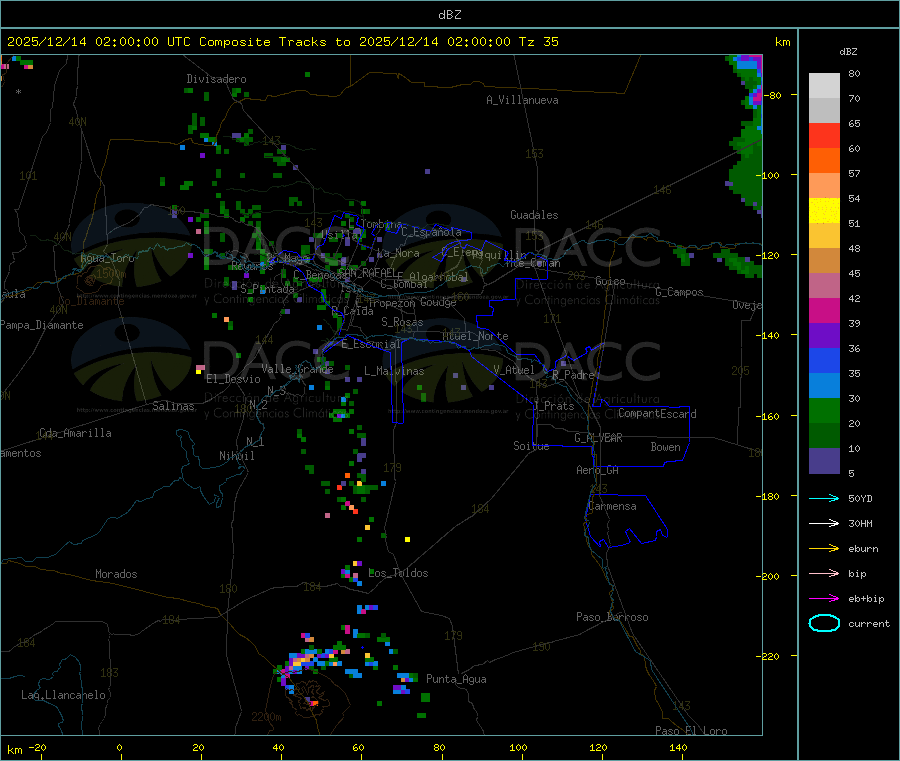
Task: Click the V_Atuel label
Action: click(514, 370)
